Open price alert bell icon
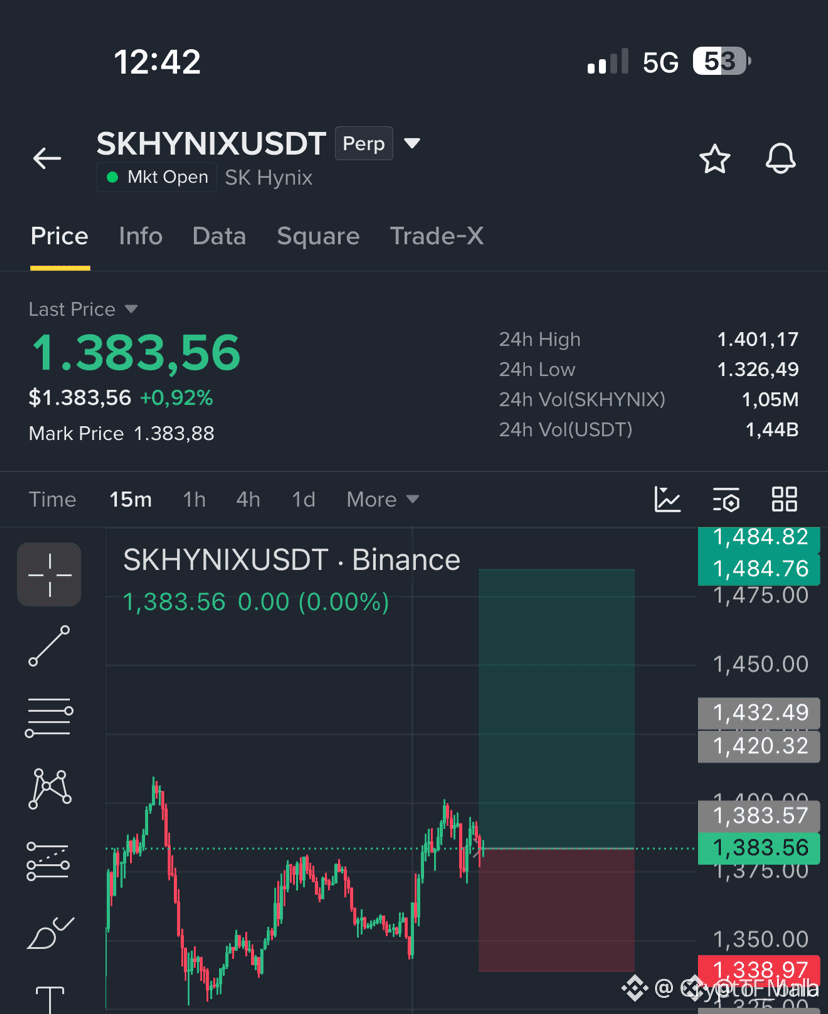Screen dimensions: 828x1014 [x=781, y=158]
